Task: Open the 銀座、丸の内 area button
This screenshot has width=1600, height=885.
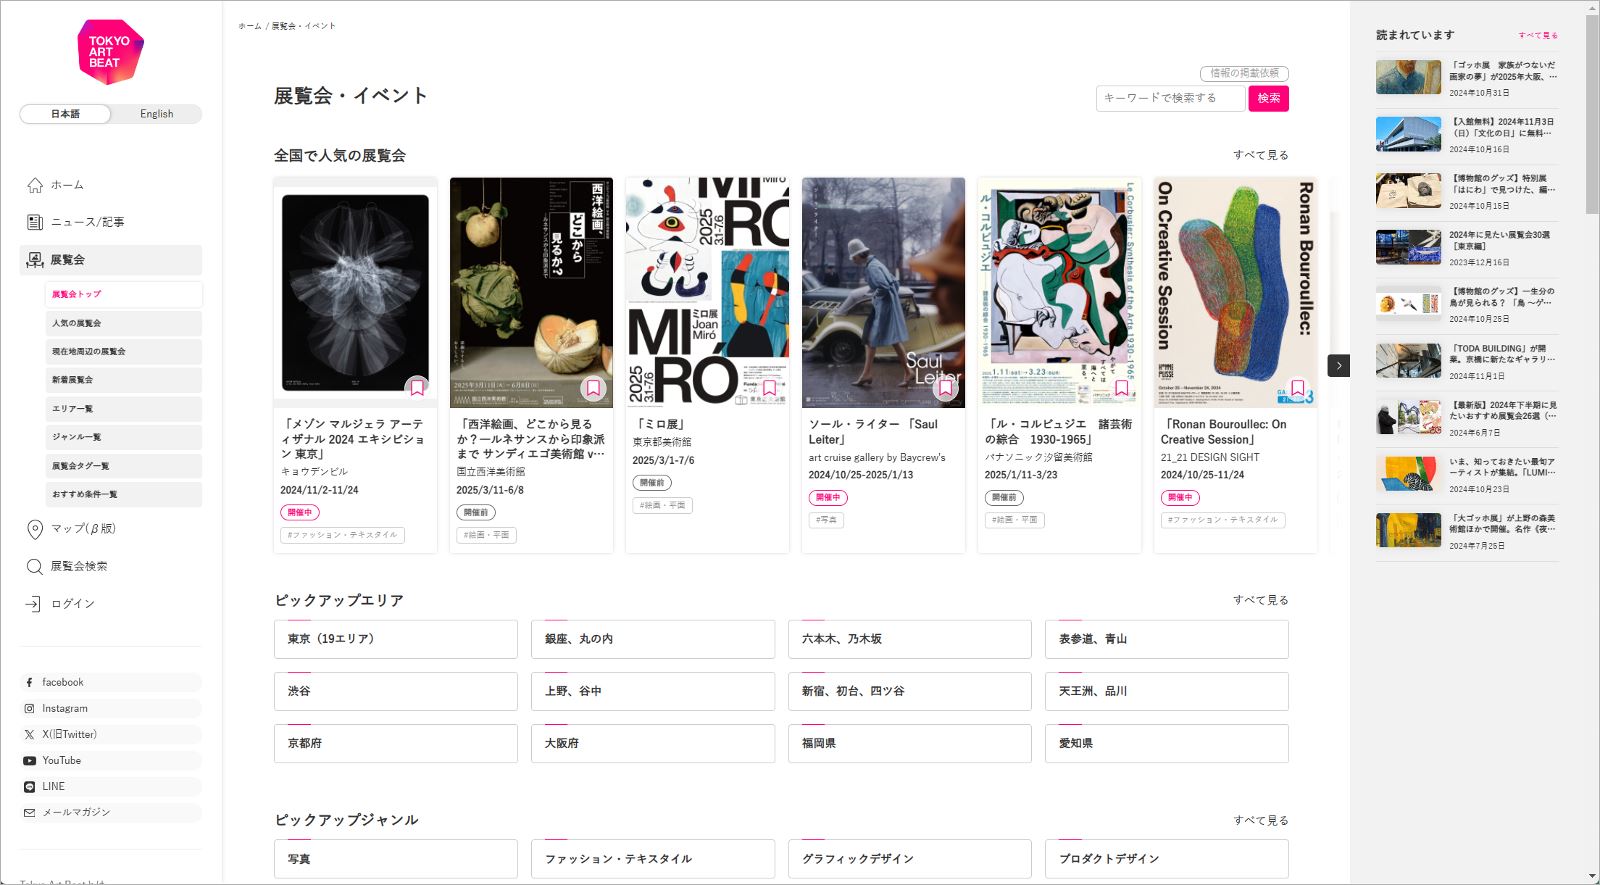Action: coord(653,639)
